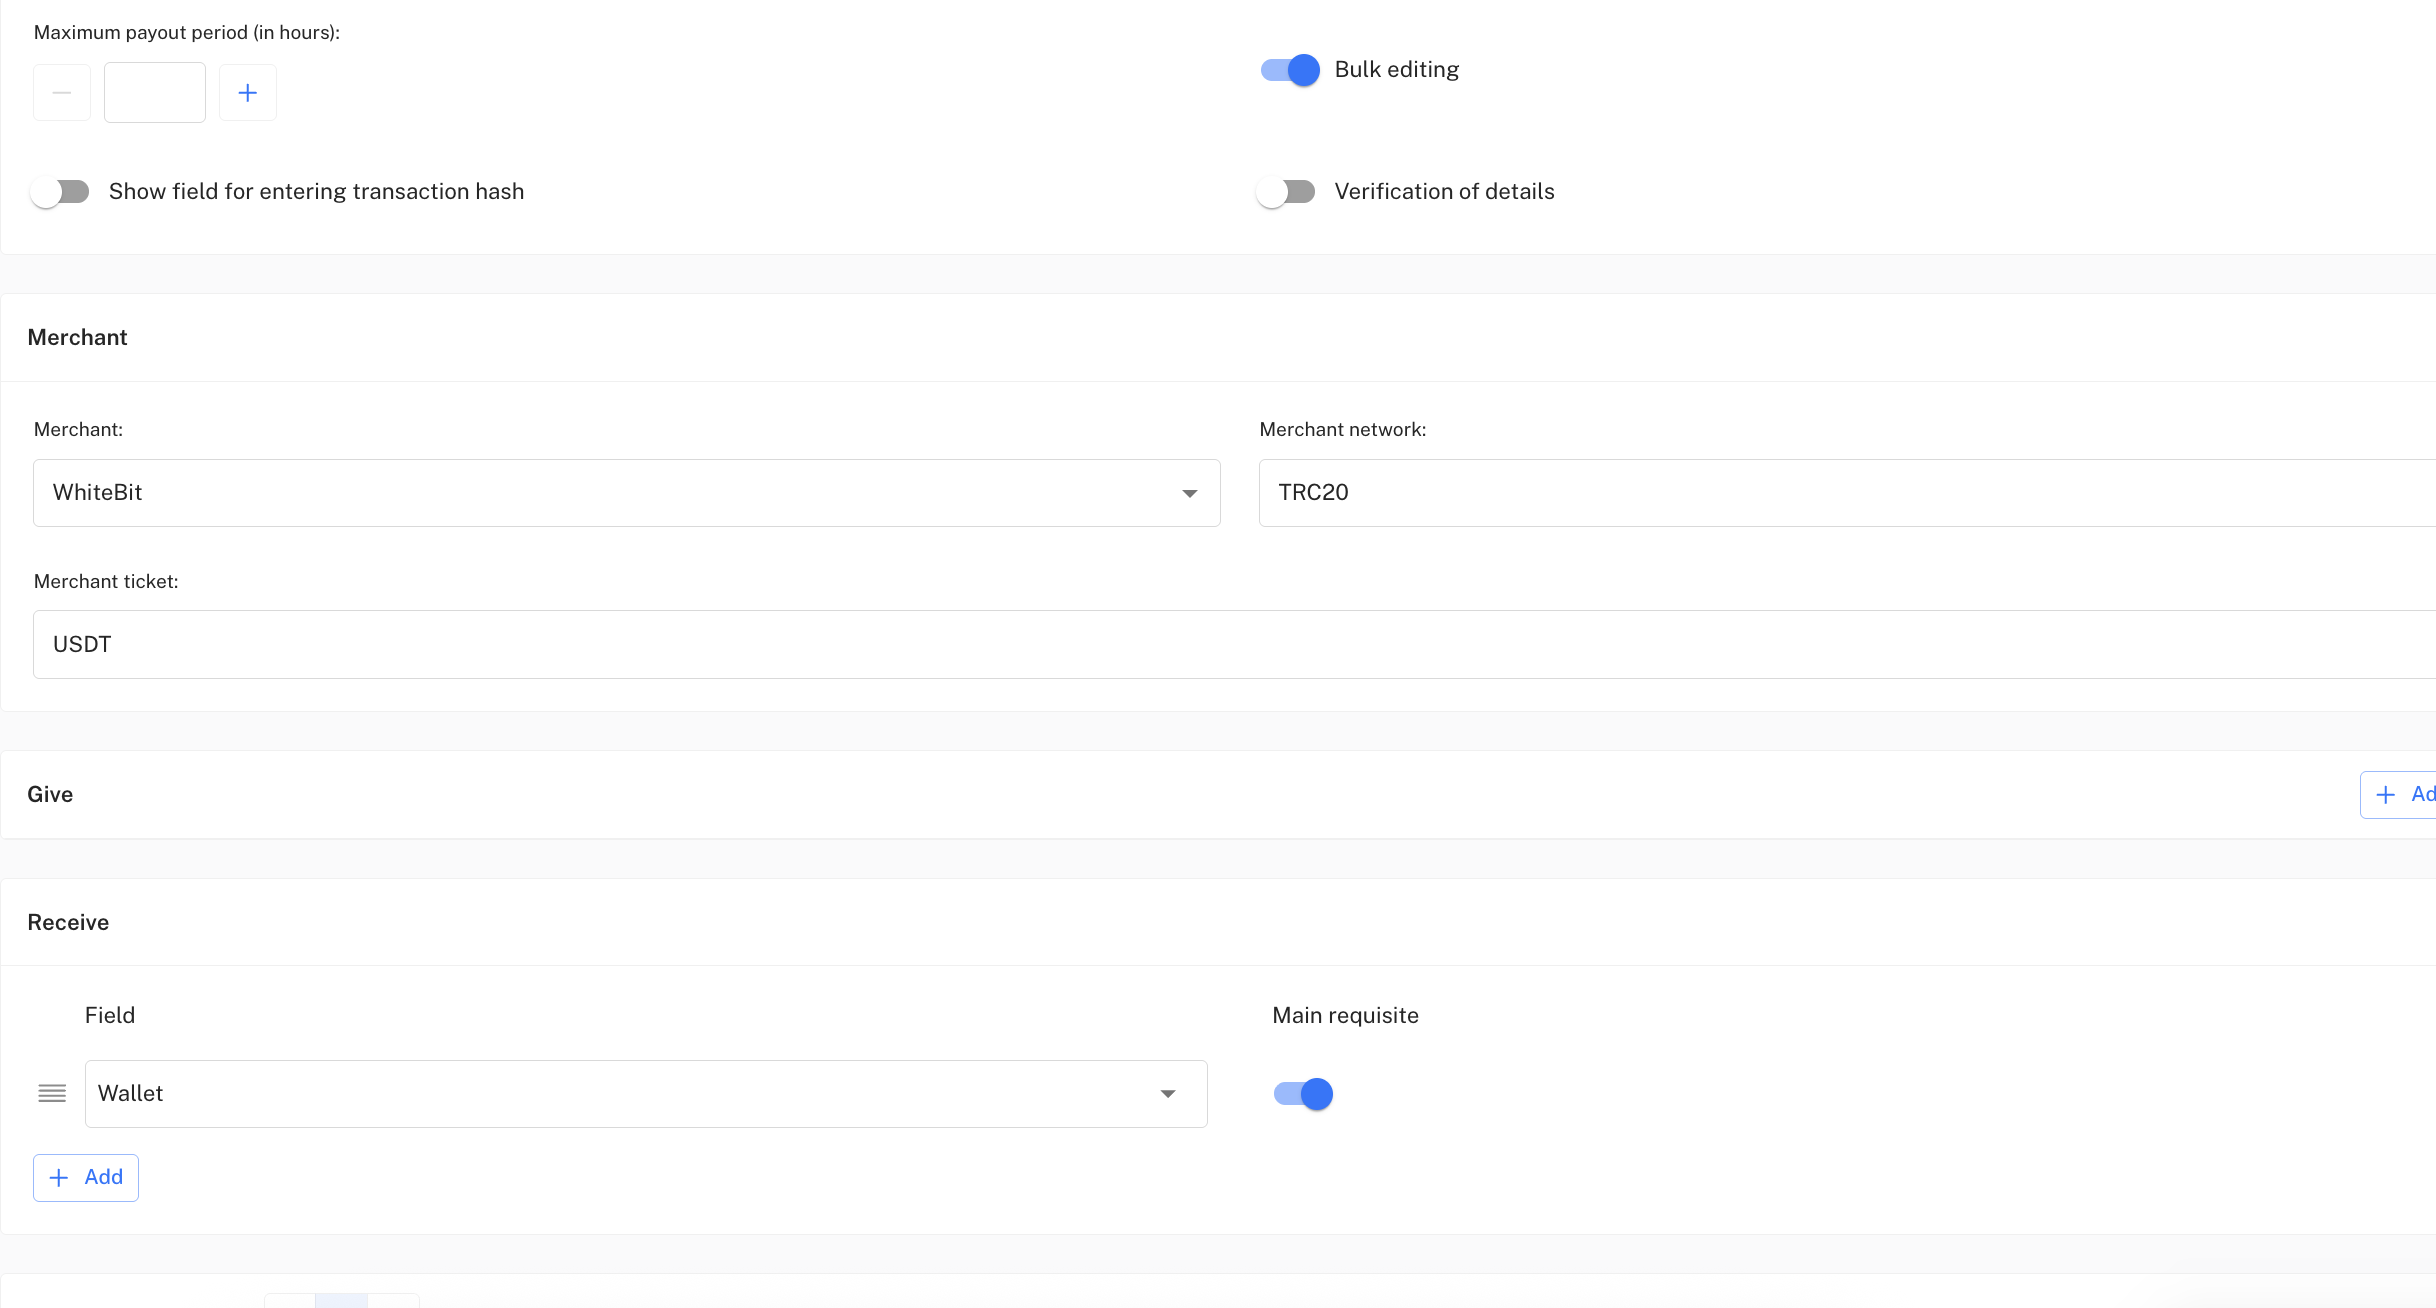
Task: Click the caret arrow in the WhiteBit merchant select
Action: pyautogui.click(x=1189, y=493)
